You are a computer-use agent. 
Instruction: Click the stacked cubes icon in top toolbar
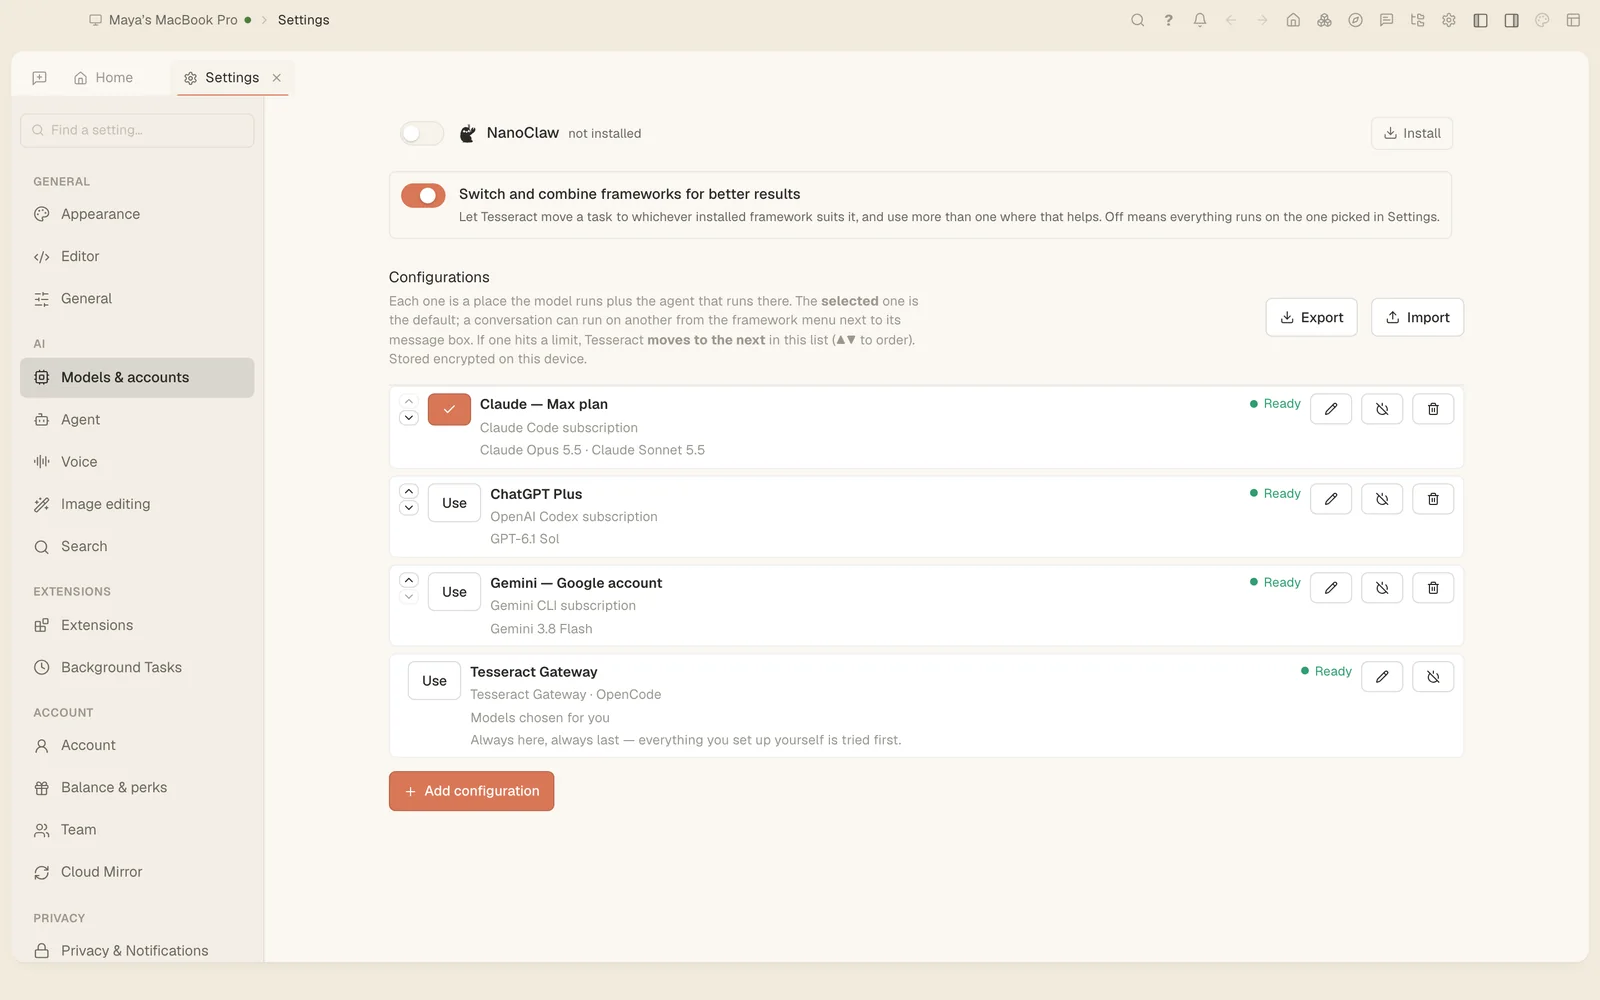pyautogui.click(x=1324, y=20)
